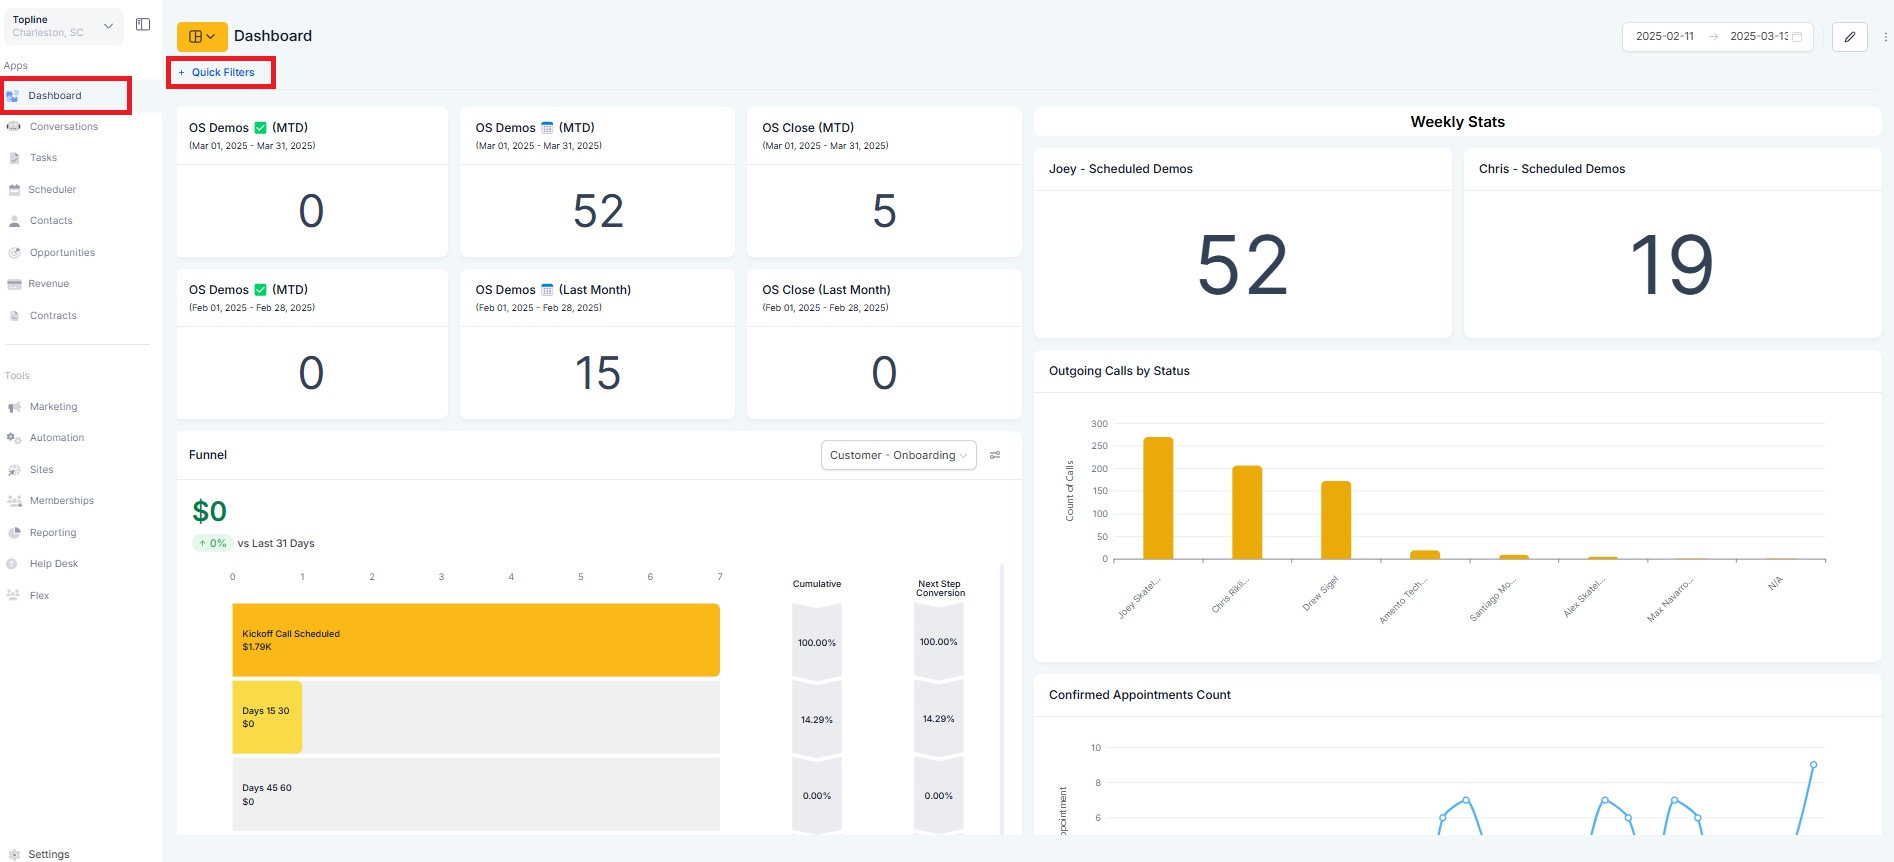Click the Conversations chat icon
The width and height of the screenshot is (1894, 862).
pyautogui.click(x=14, y=127)
